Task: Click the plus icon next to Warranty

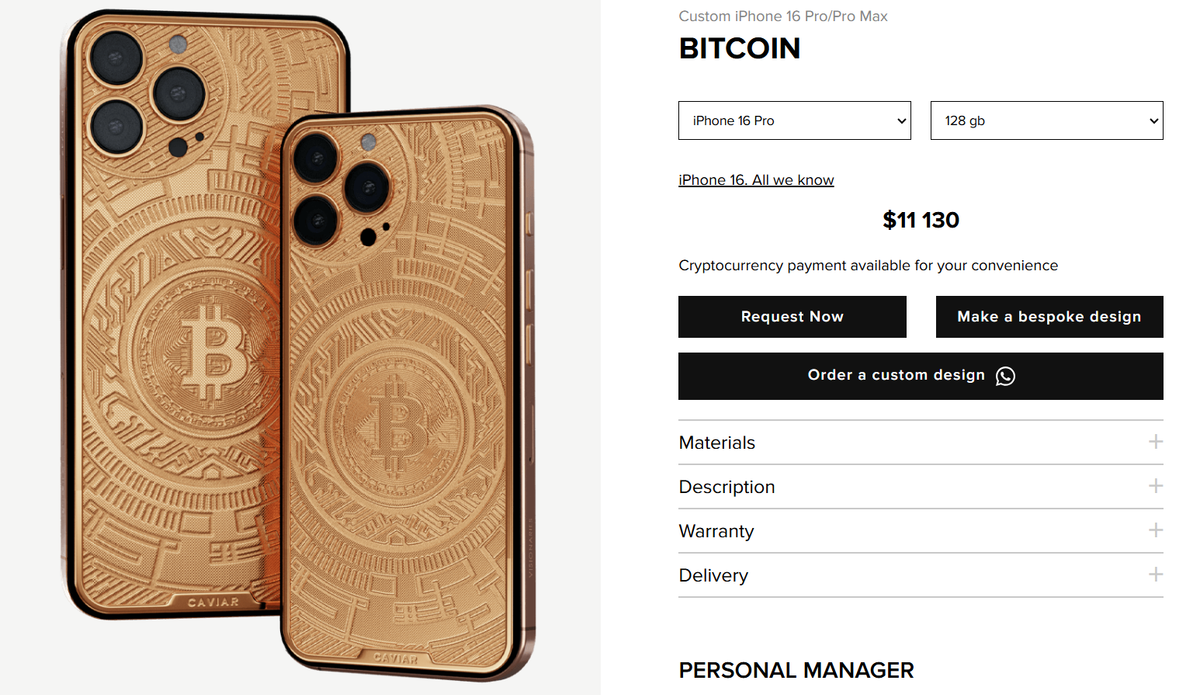Action: (x=1155, y=530)
